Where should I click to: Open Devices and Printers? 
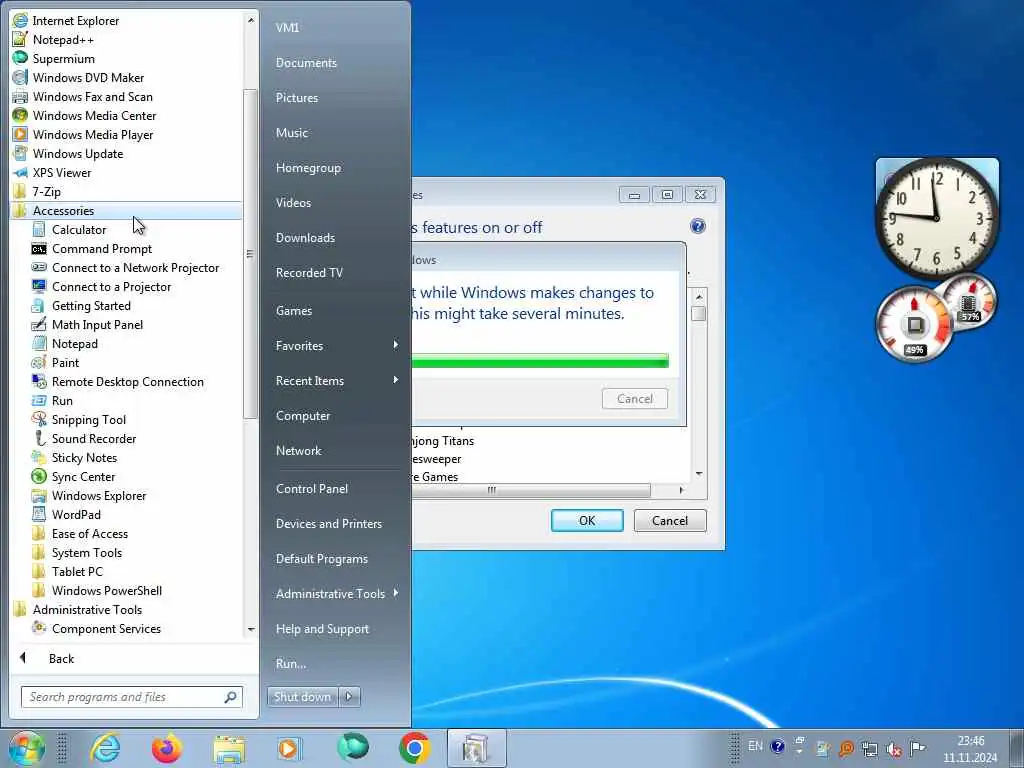(328, 524)
